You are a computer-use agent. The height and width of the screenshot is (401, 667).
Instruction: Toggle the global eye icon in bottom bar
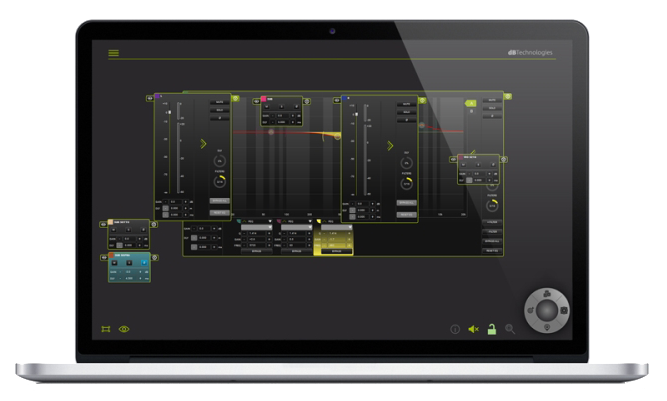(x=124, y=329)
